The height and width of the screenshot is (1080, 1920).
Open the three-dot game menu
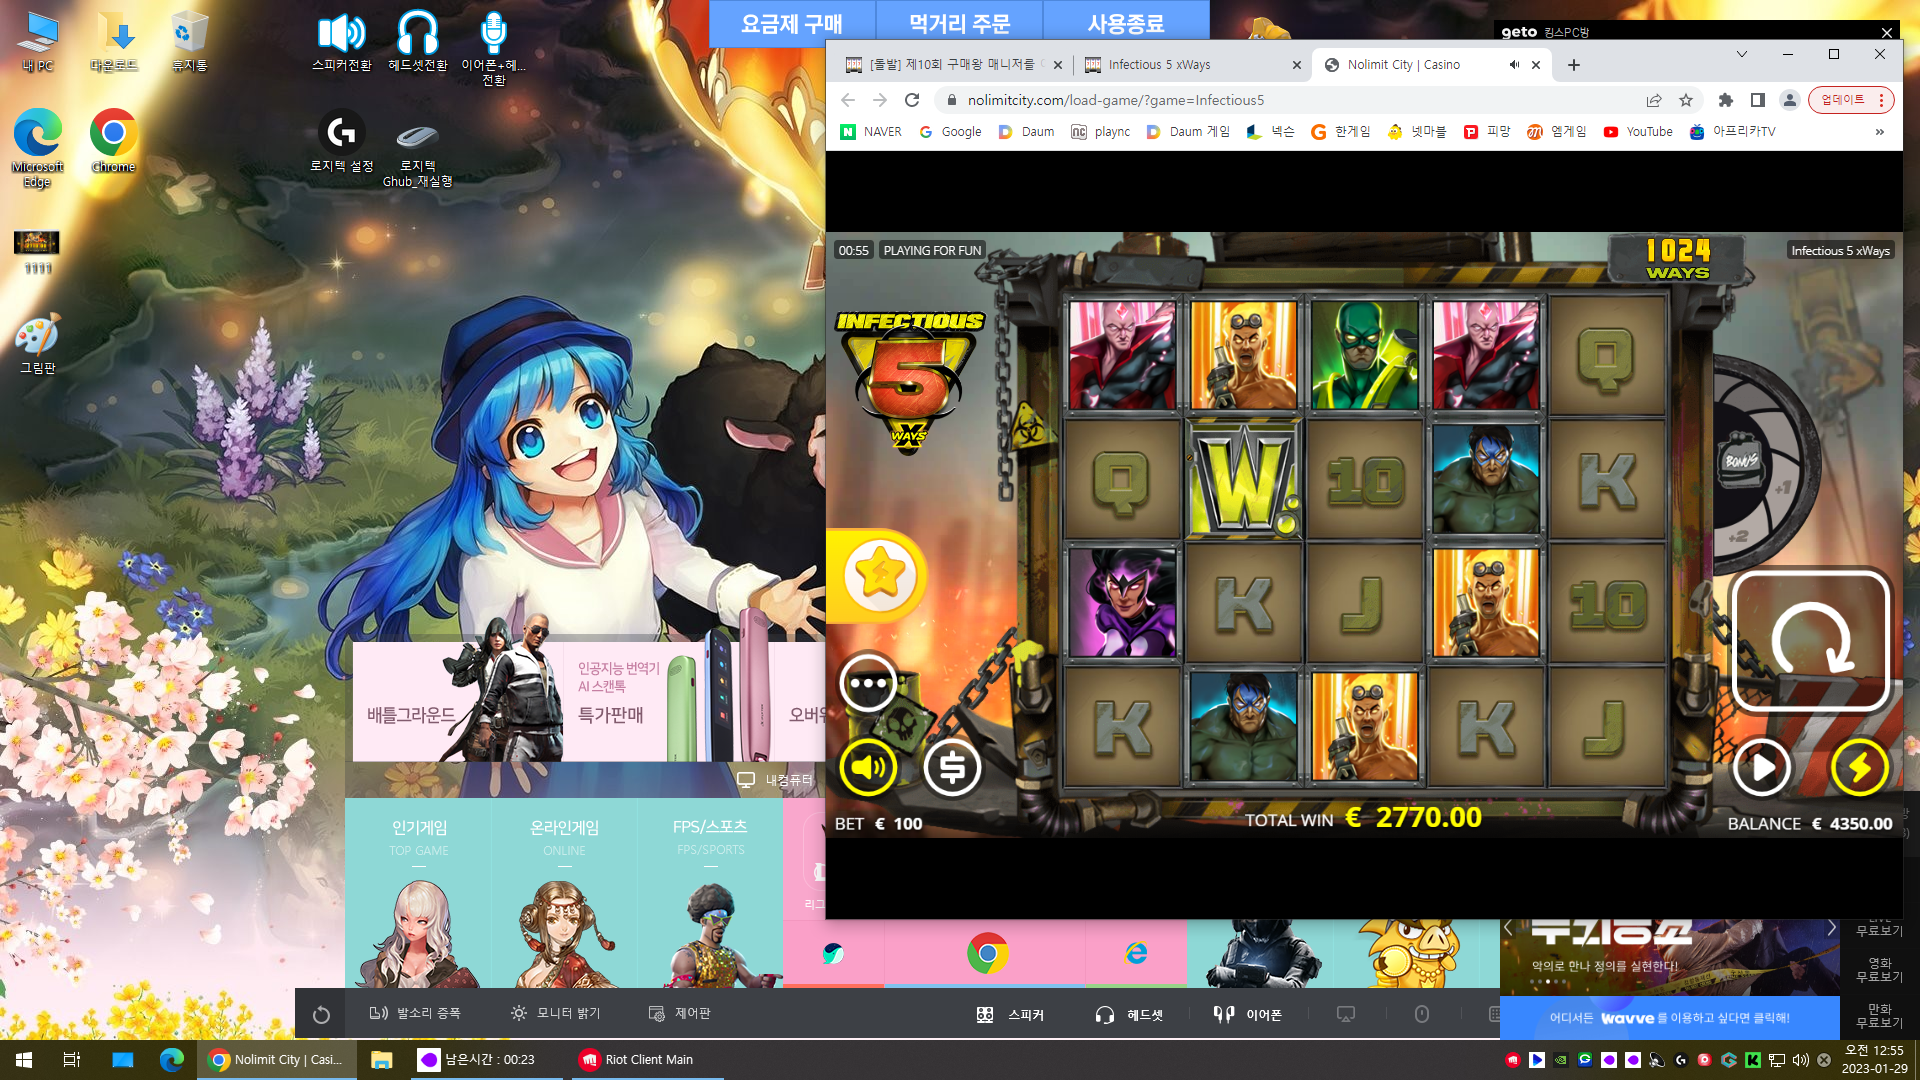[868, 683]
